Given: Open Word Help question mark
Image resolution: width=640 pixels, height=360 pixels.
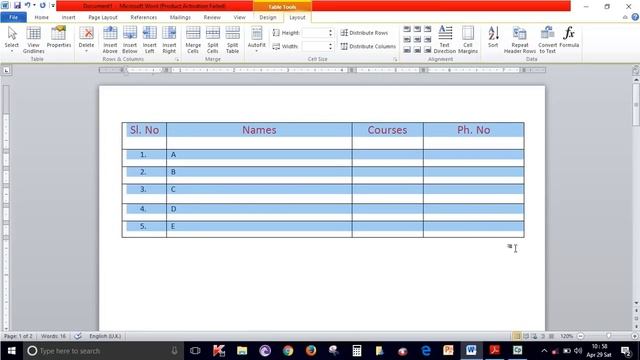Looking at the screenshot, I should click(x=635, y=17).
